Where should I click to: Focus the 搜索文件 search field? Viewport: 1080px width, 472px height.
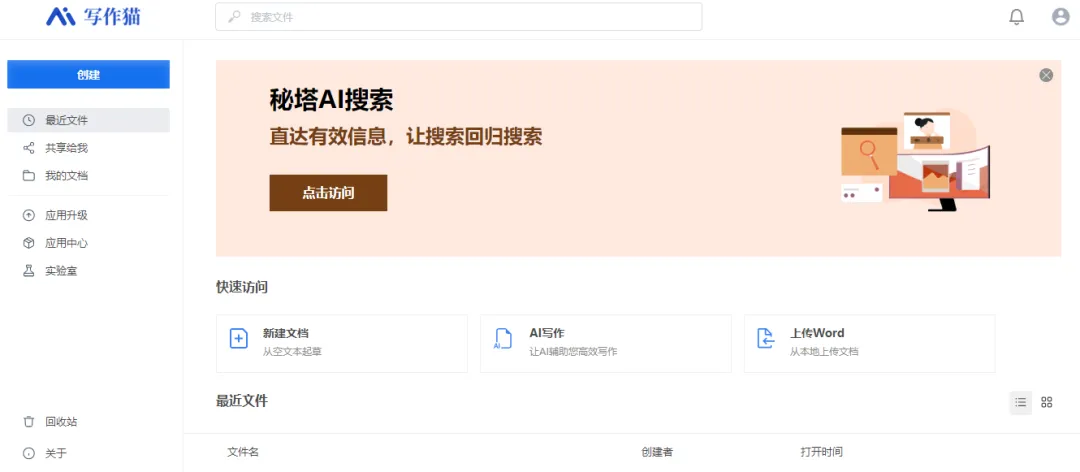coord(459,17)
